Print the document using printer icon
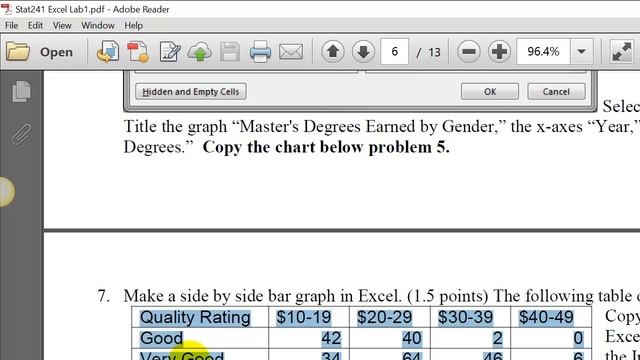Screen dimensions: 640x360 click(x=260, y=52)
